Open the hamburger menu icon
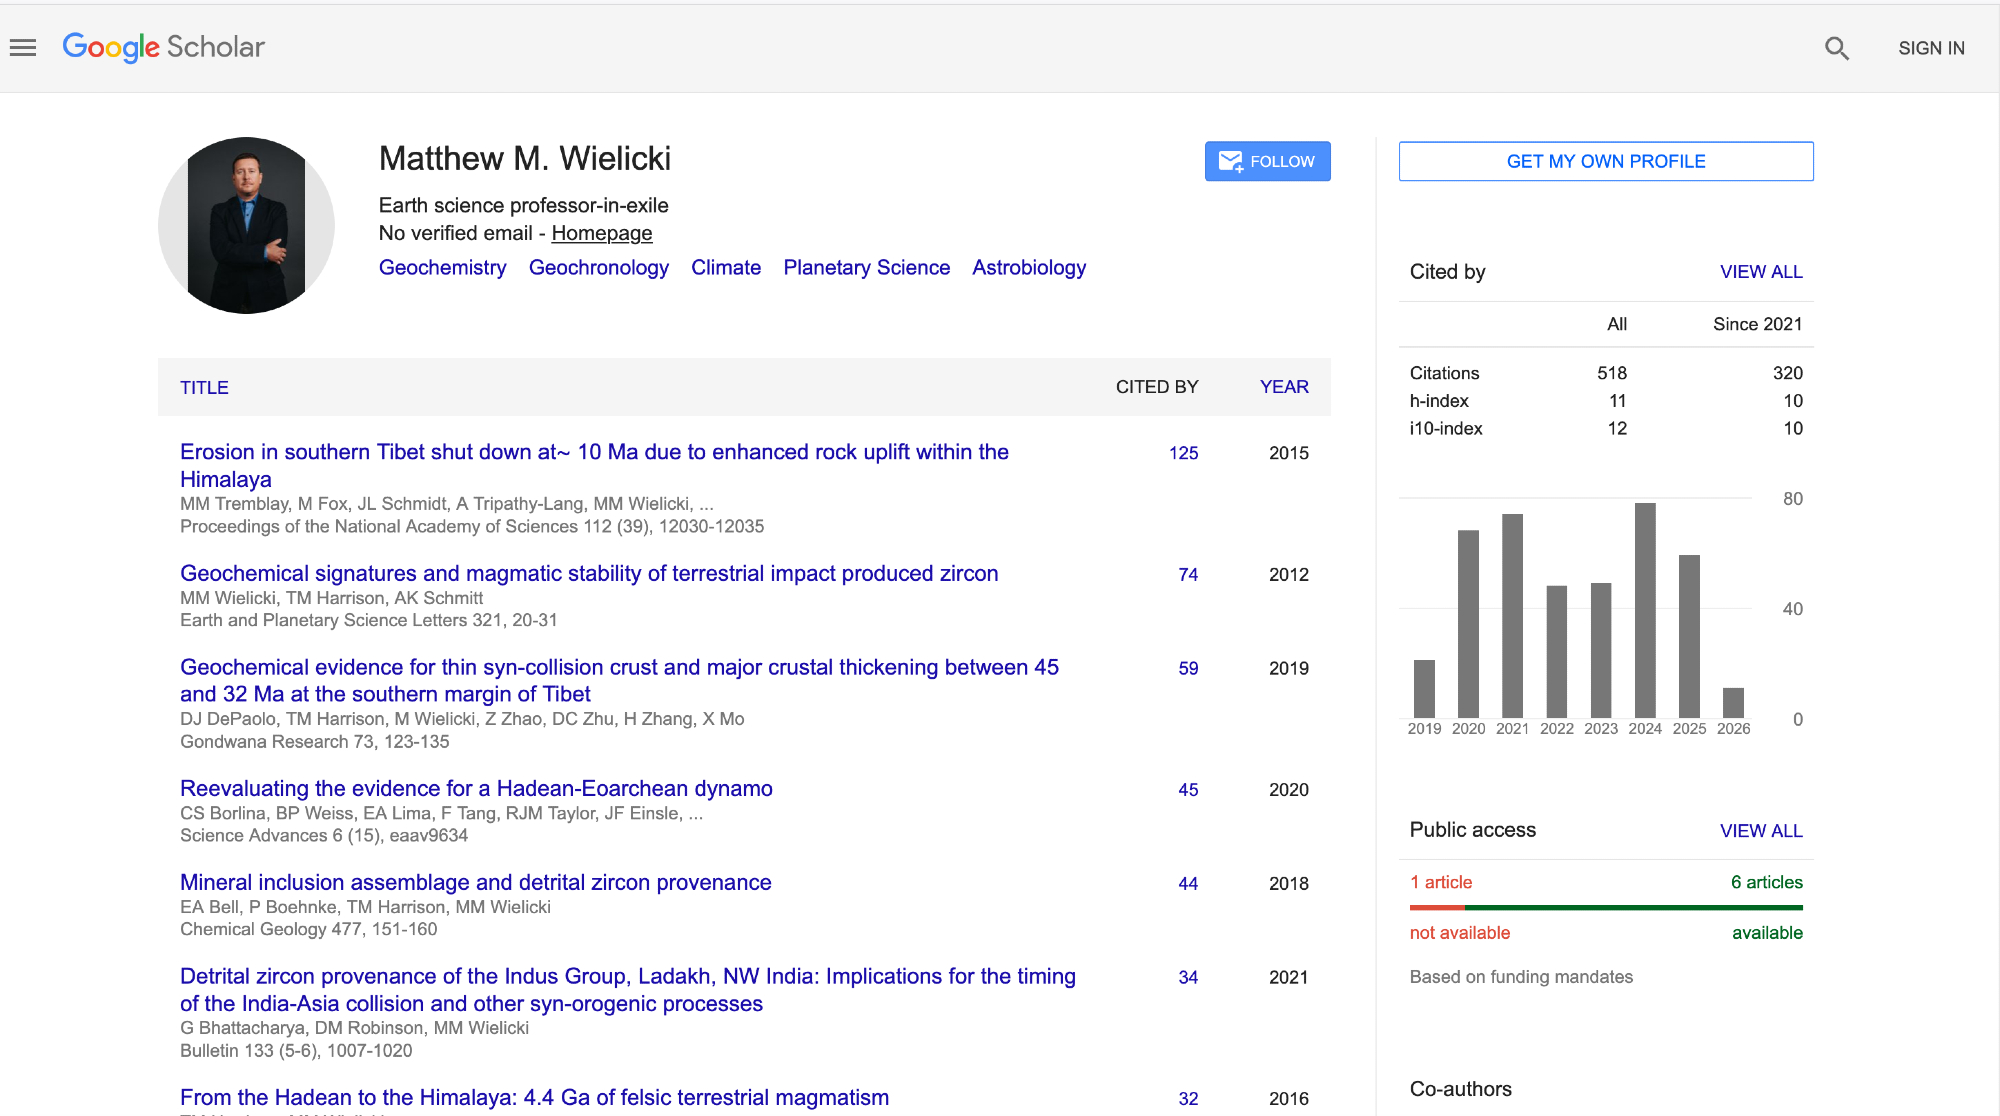This screenshot has height=1116, width=2000. 23,47
